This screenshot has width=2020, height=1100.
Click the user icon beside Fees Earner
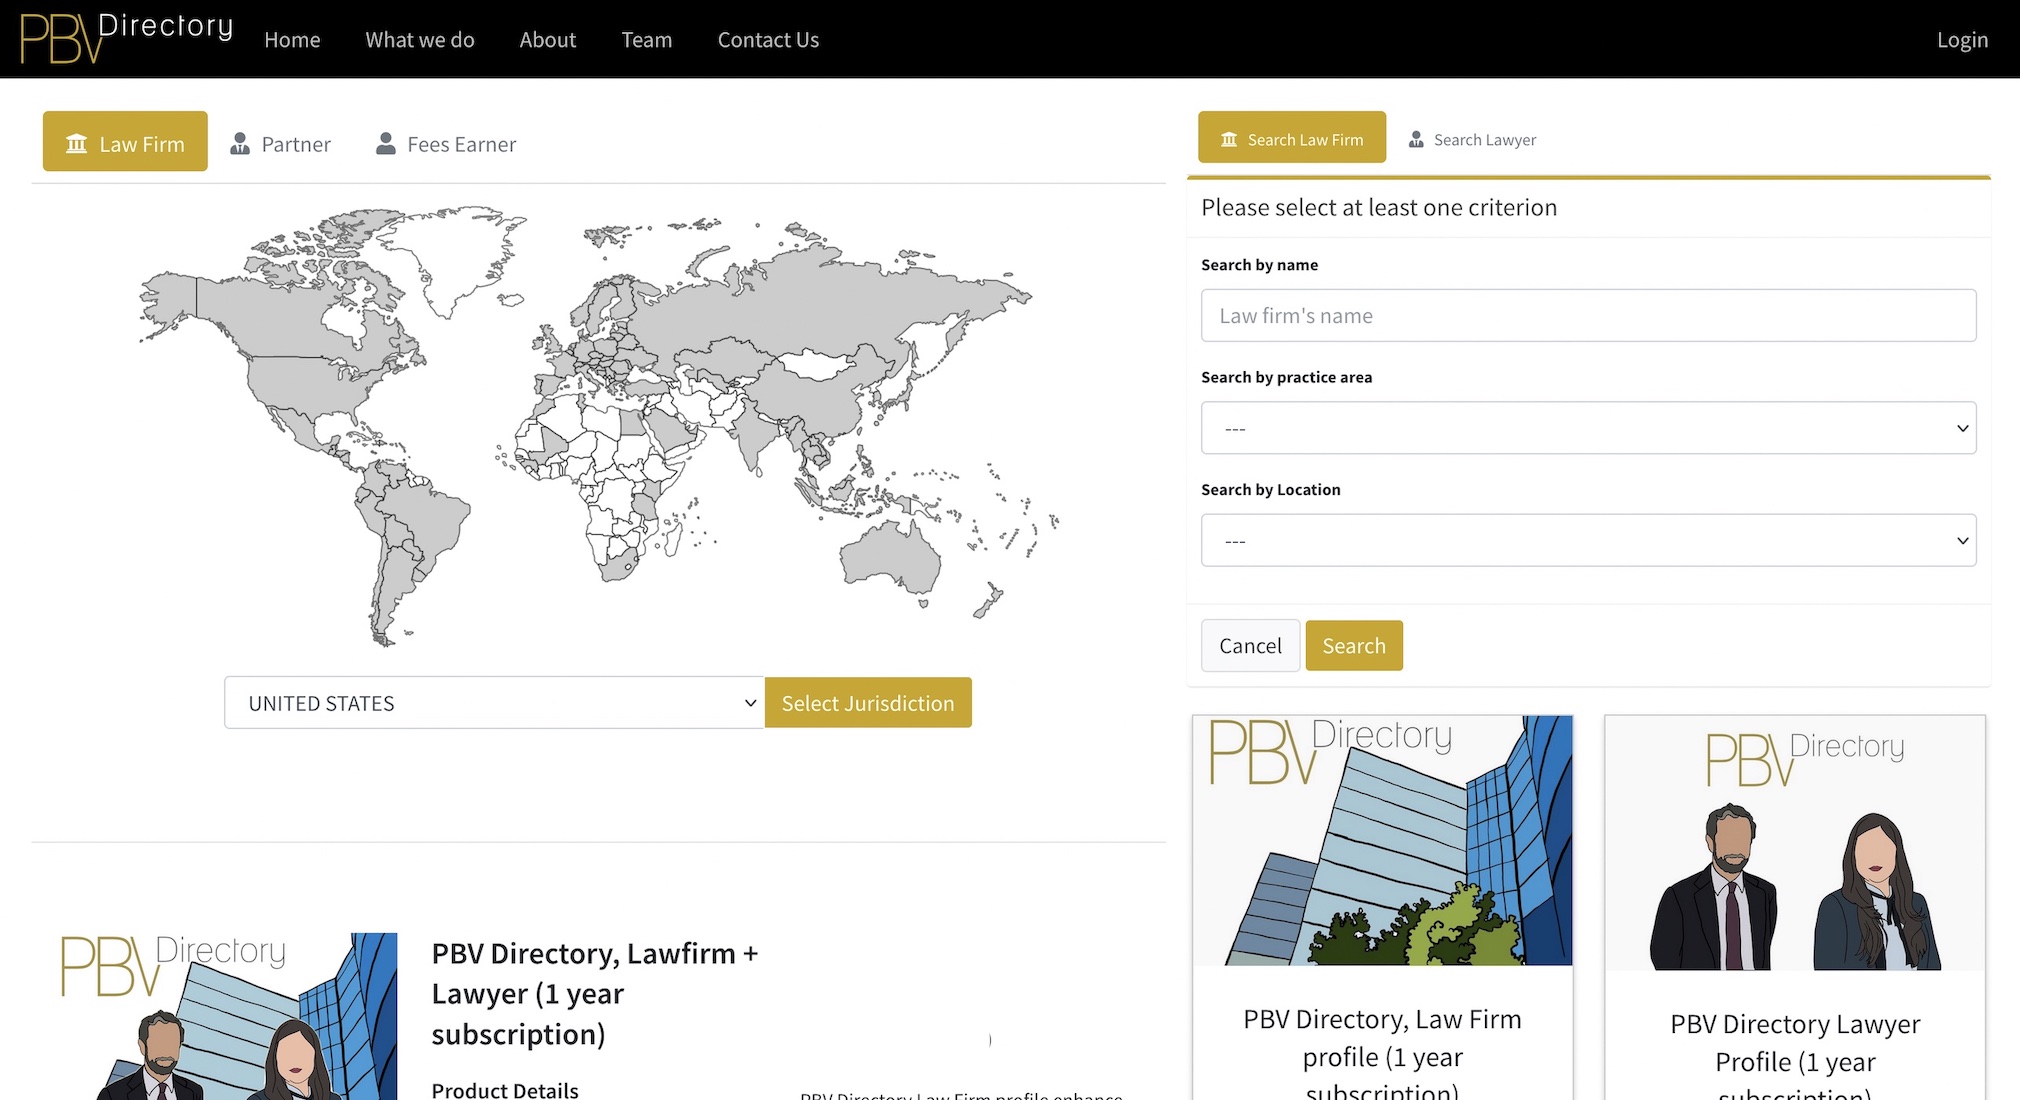click(386, 144)
